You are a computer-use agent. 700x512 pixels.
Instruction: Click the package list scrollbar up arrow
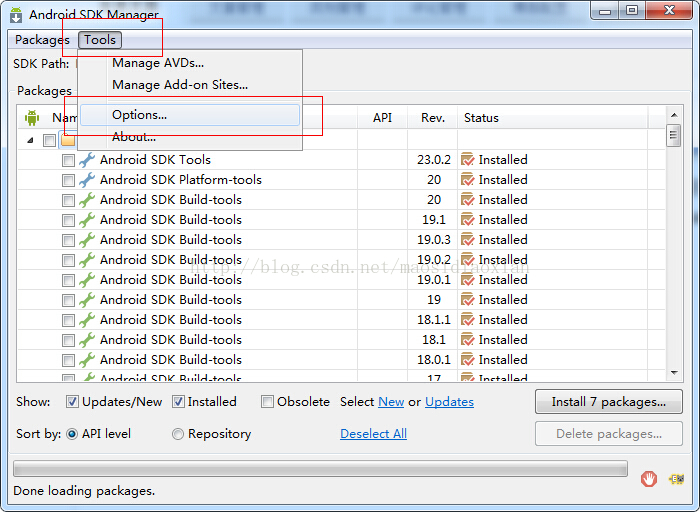tap(674, 115)
